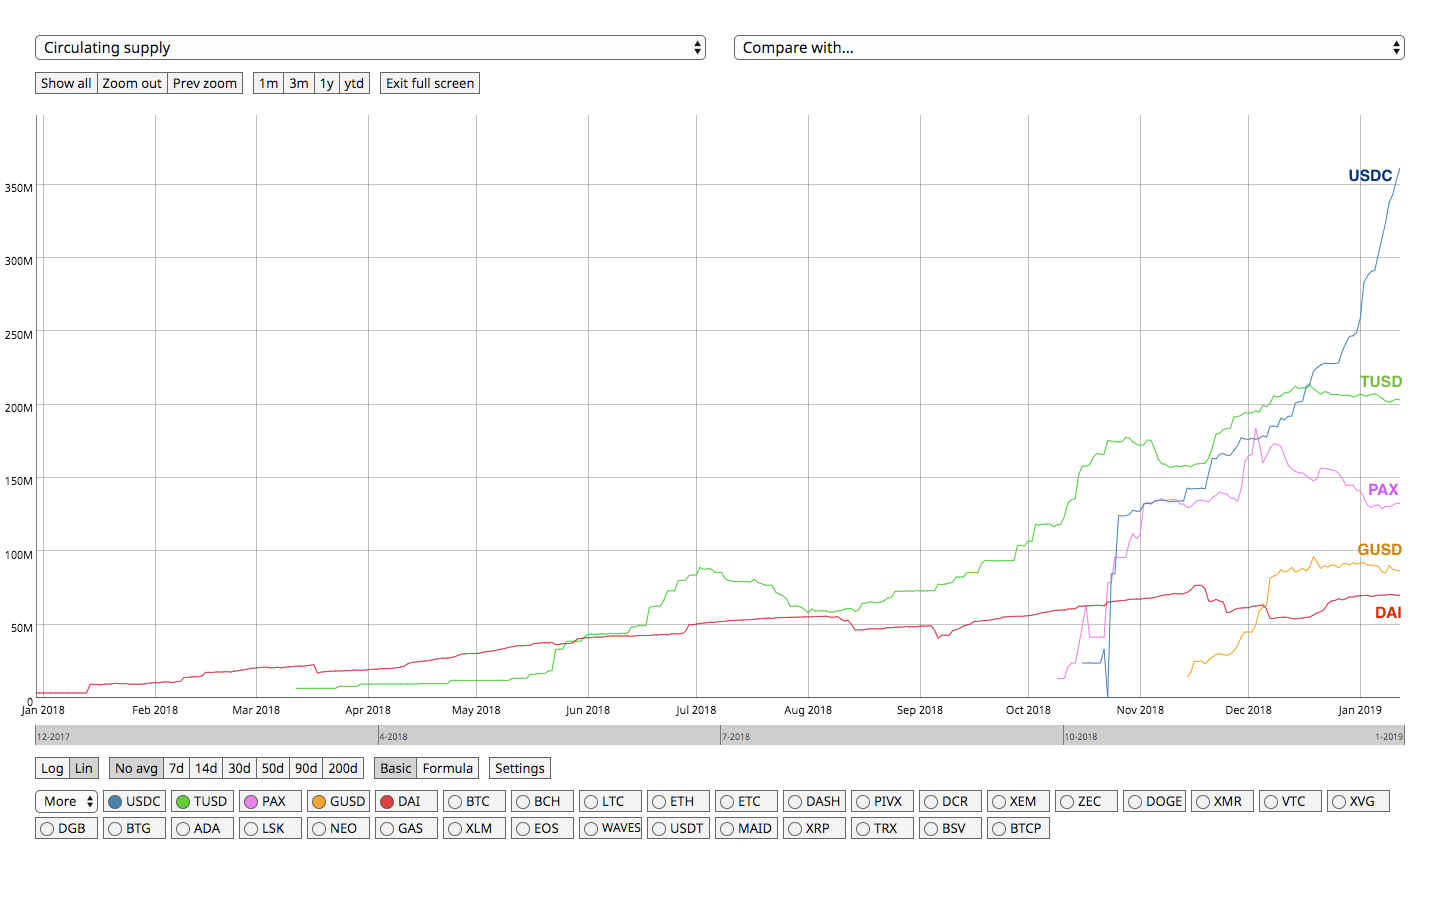The image size is (1440, 900).
Task: Apply 200d moving average
Action: [343, 768]
